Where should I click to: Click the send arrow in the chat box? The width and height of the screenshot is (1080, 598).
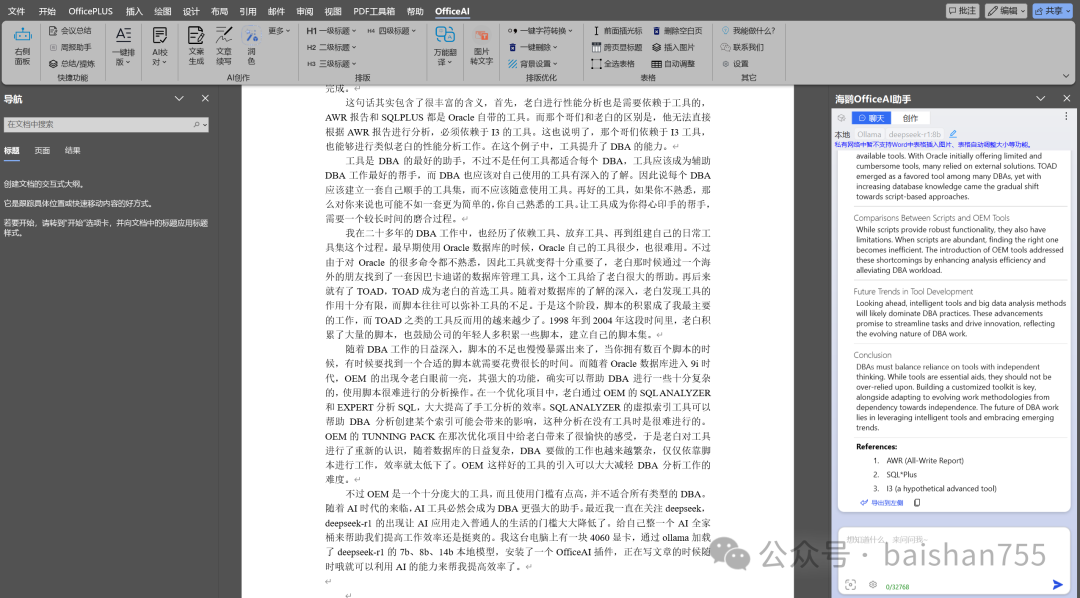point(1057,584)
